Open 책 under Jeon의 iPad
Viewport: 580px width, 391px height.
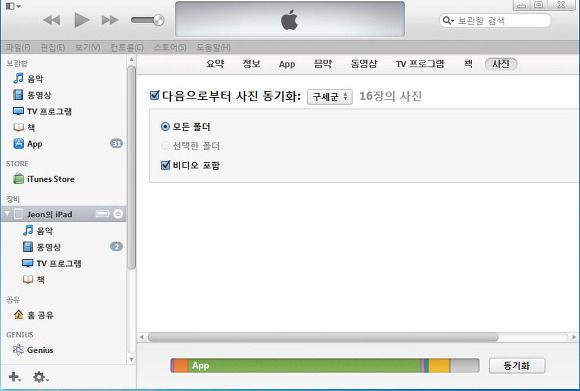pos(34,280)
